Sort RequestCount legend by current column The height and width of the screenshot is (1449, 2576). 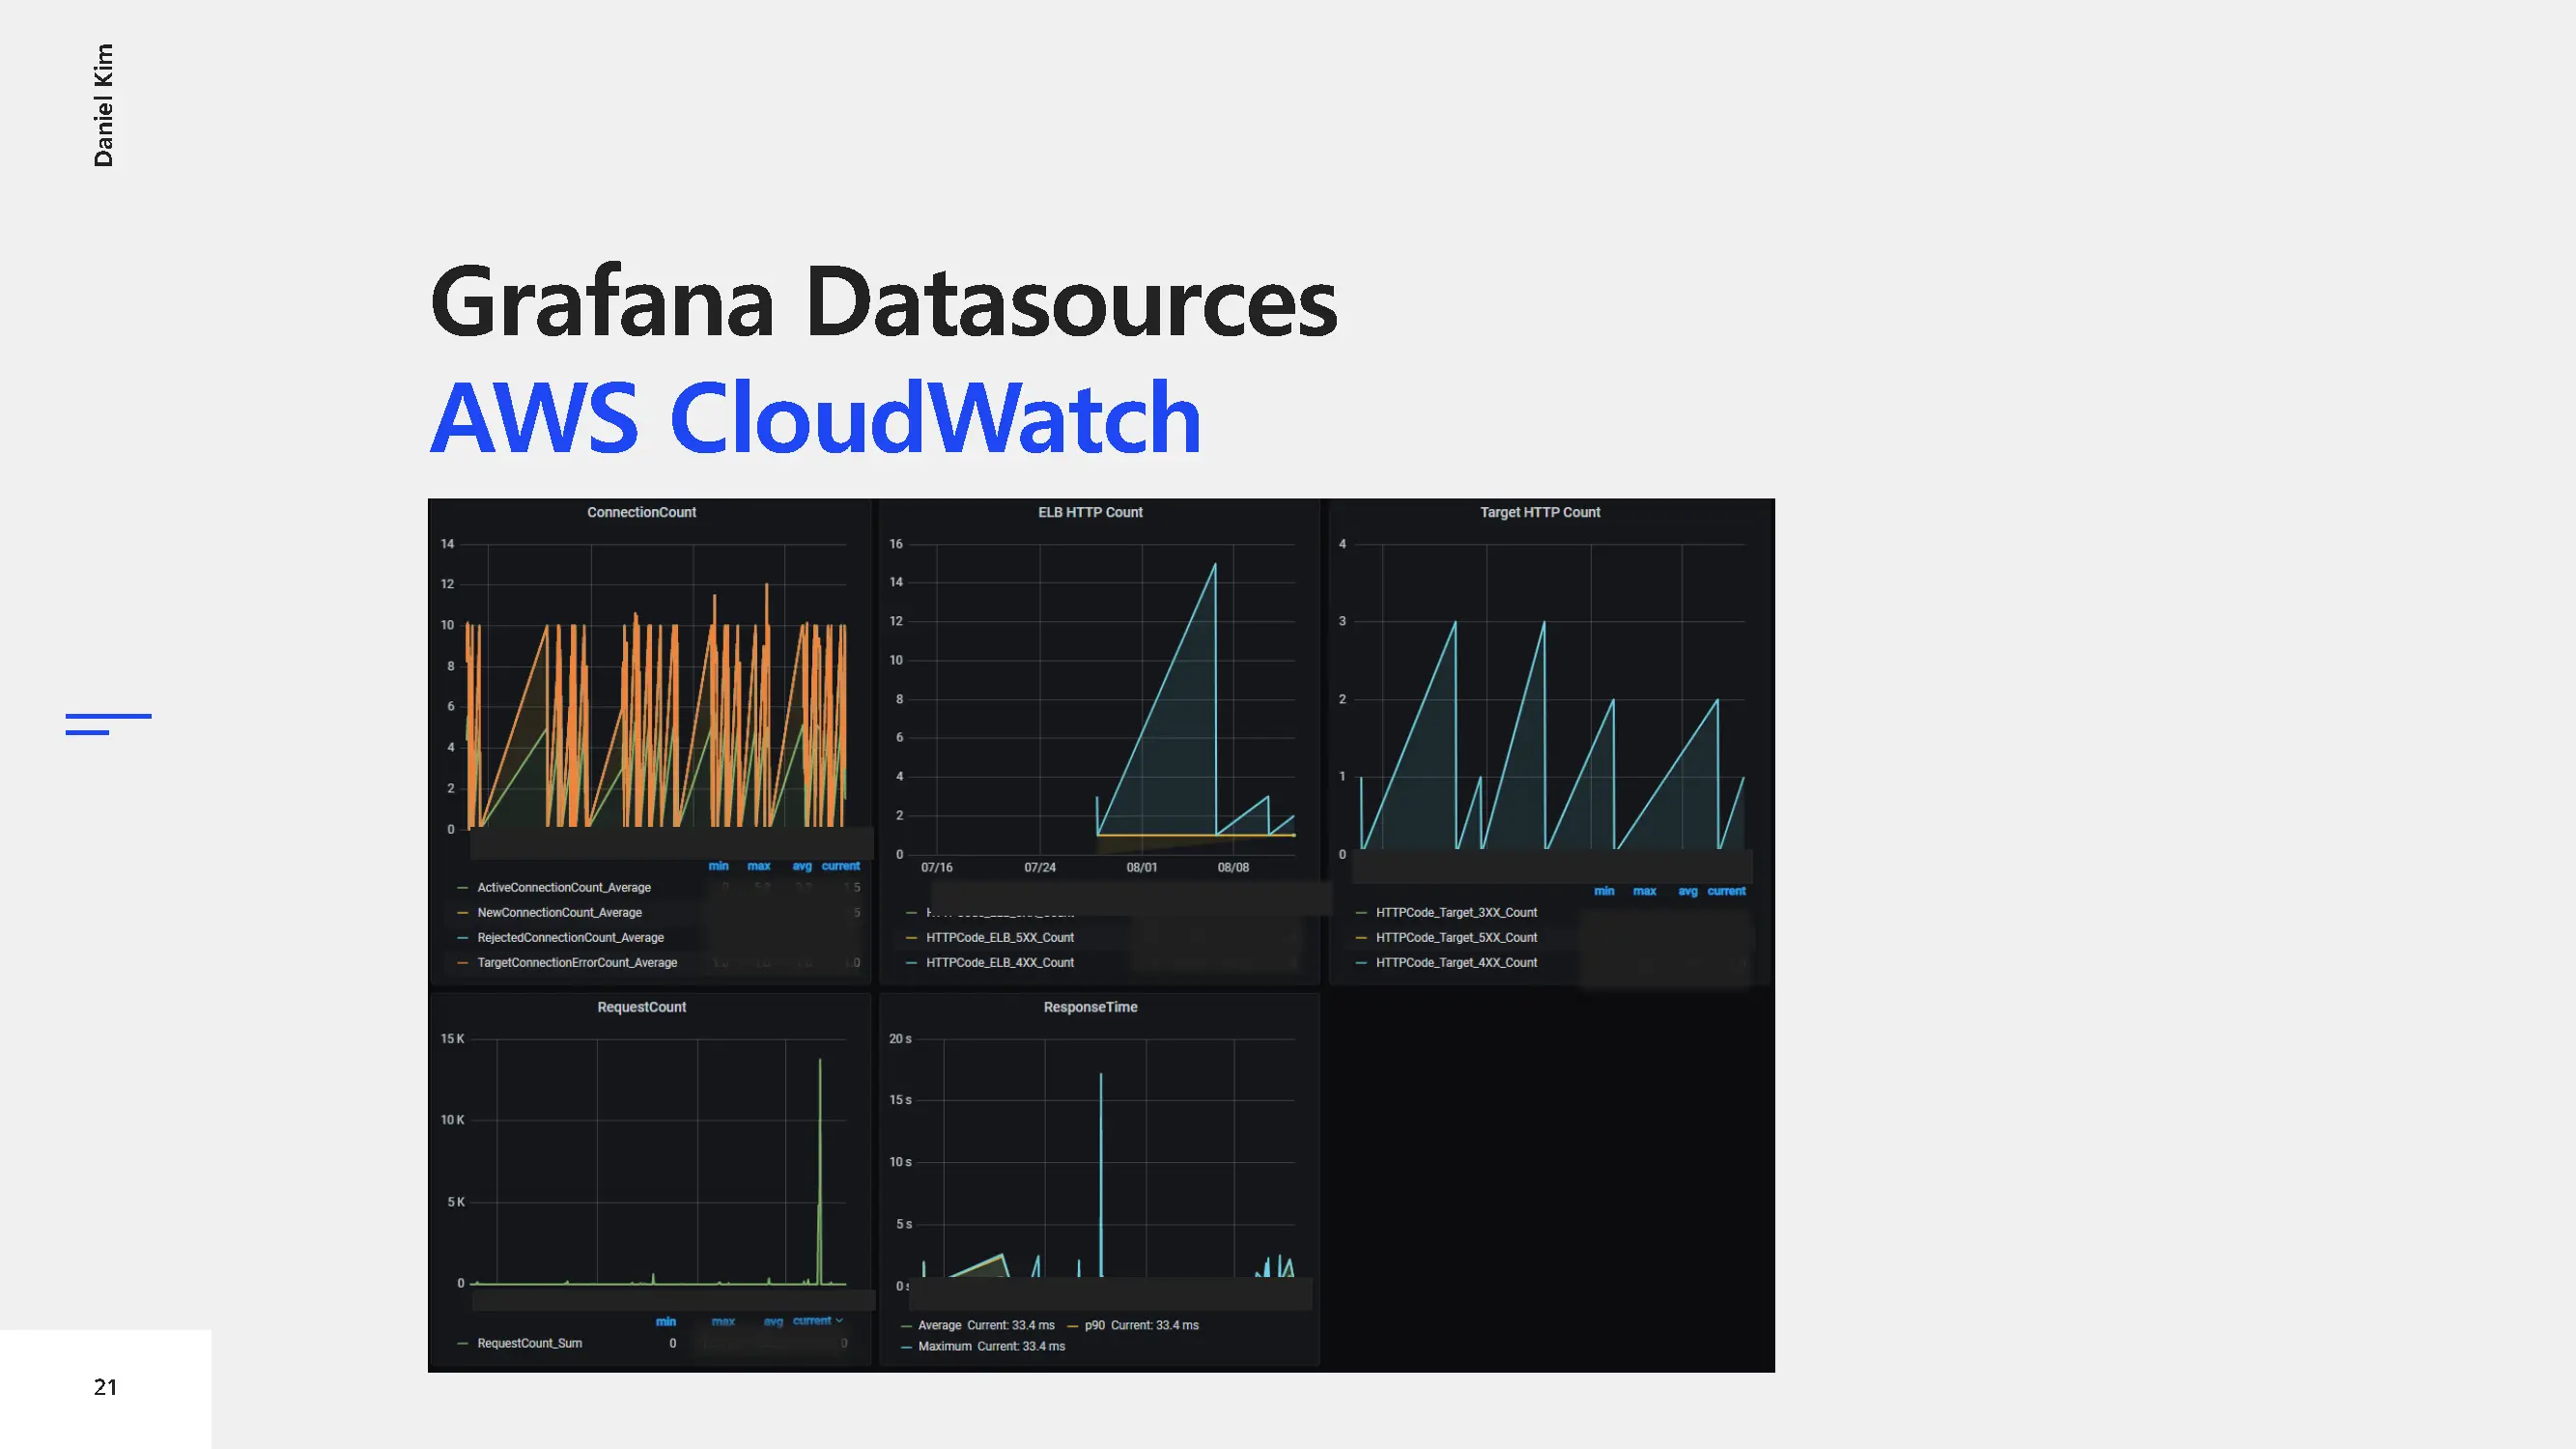(812, 1321)
